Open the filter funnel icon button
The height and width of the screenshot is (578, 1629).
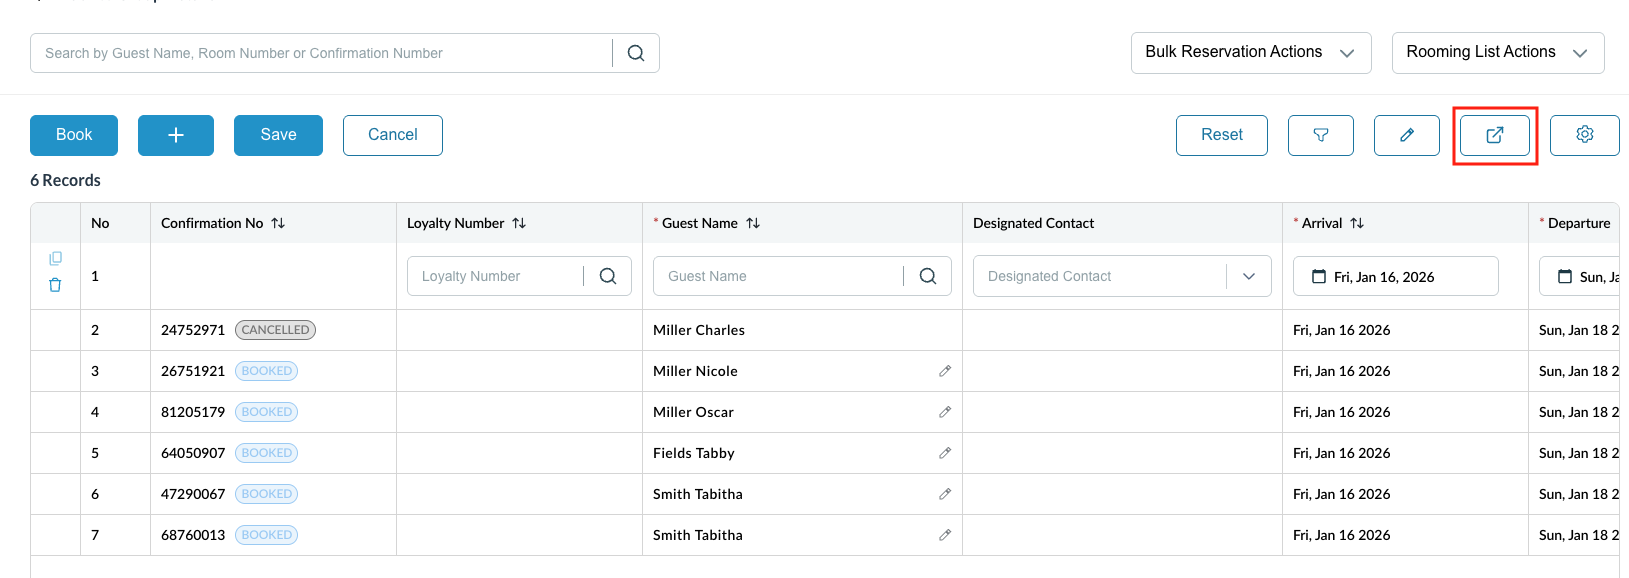[1320, 135]
